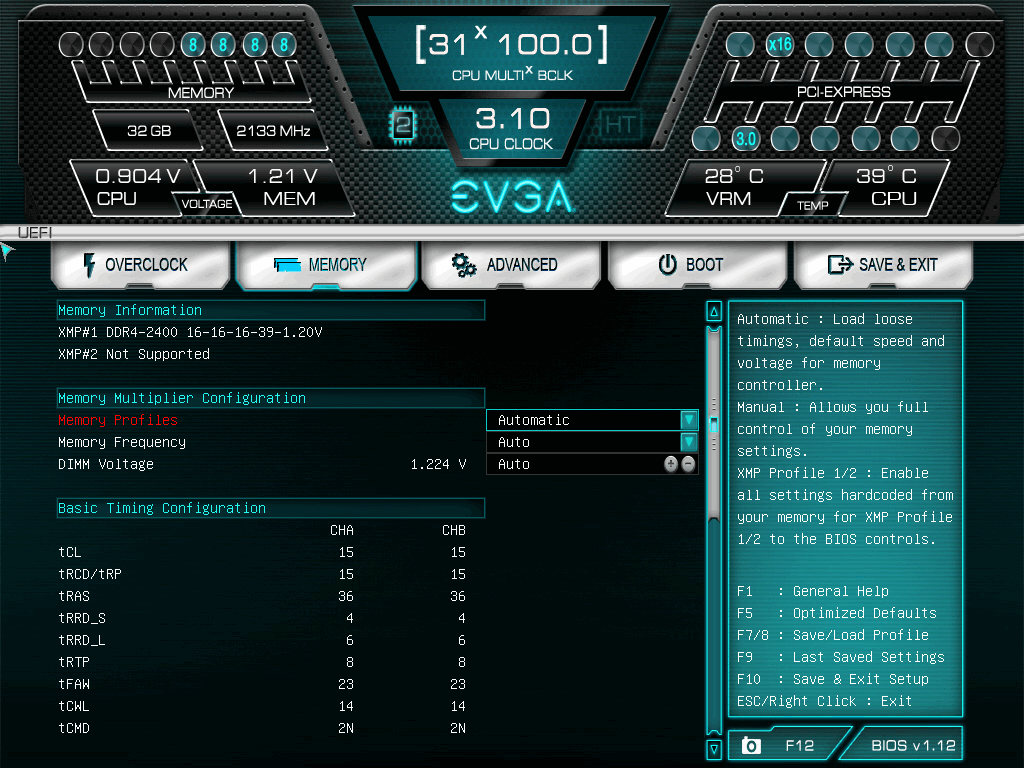The image size is (1024, 768).
Task: Open the Memory Profiles Automatic dropdown
Action: pyautogui.click(x=592, y=420)
